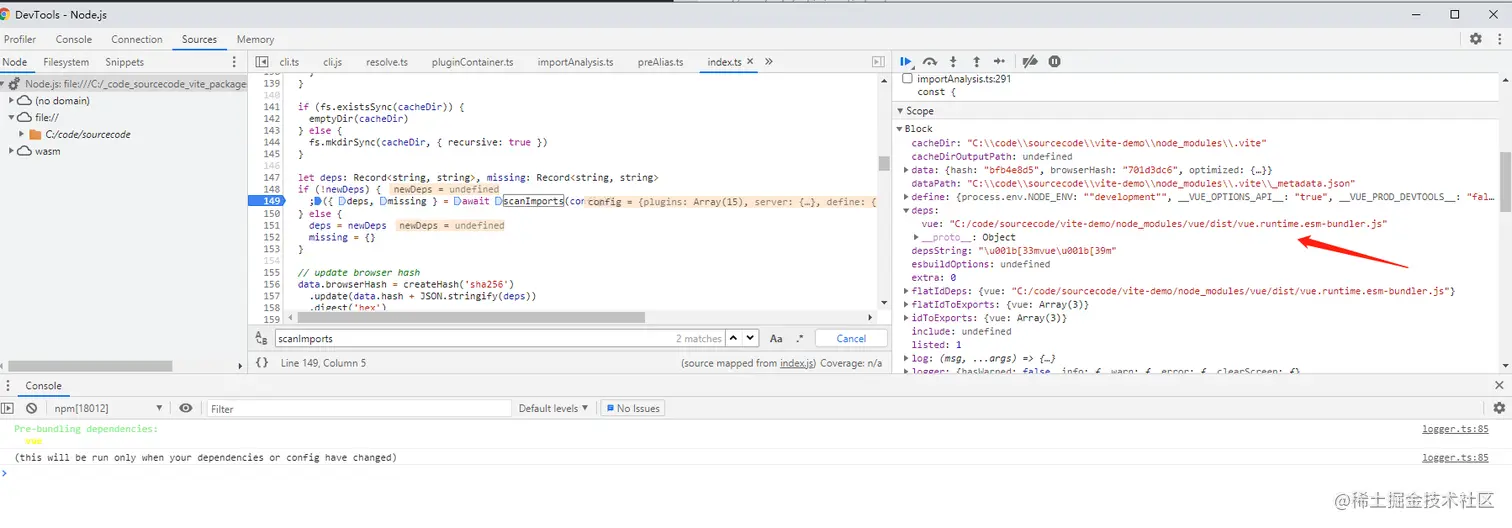Deactivate breakpoints icon
1512x528 pixels.
click(x=1030, y=61)
